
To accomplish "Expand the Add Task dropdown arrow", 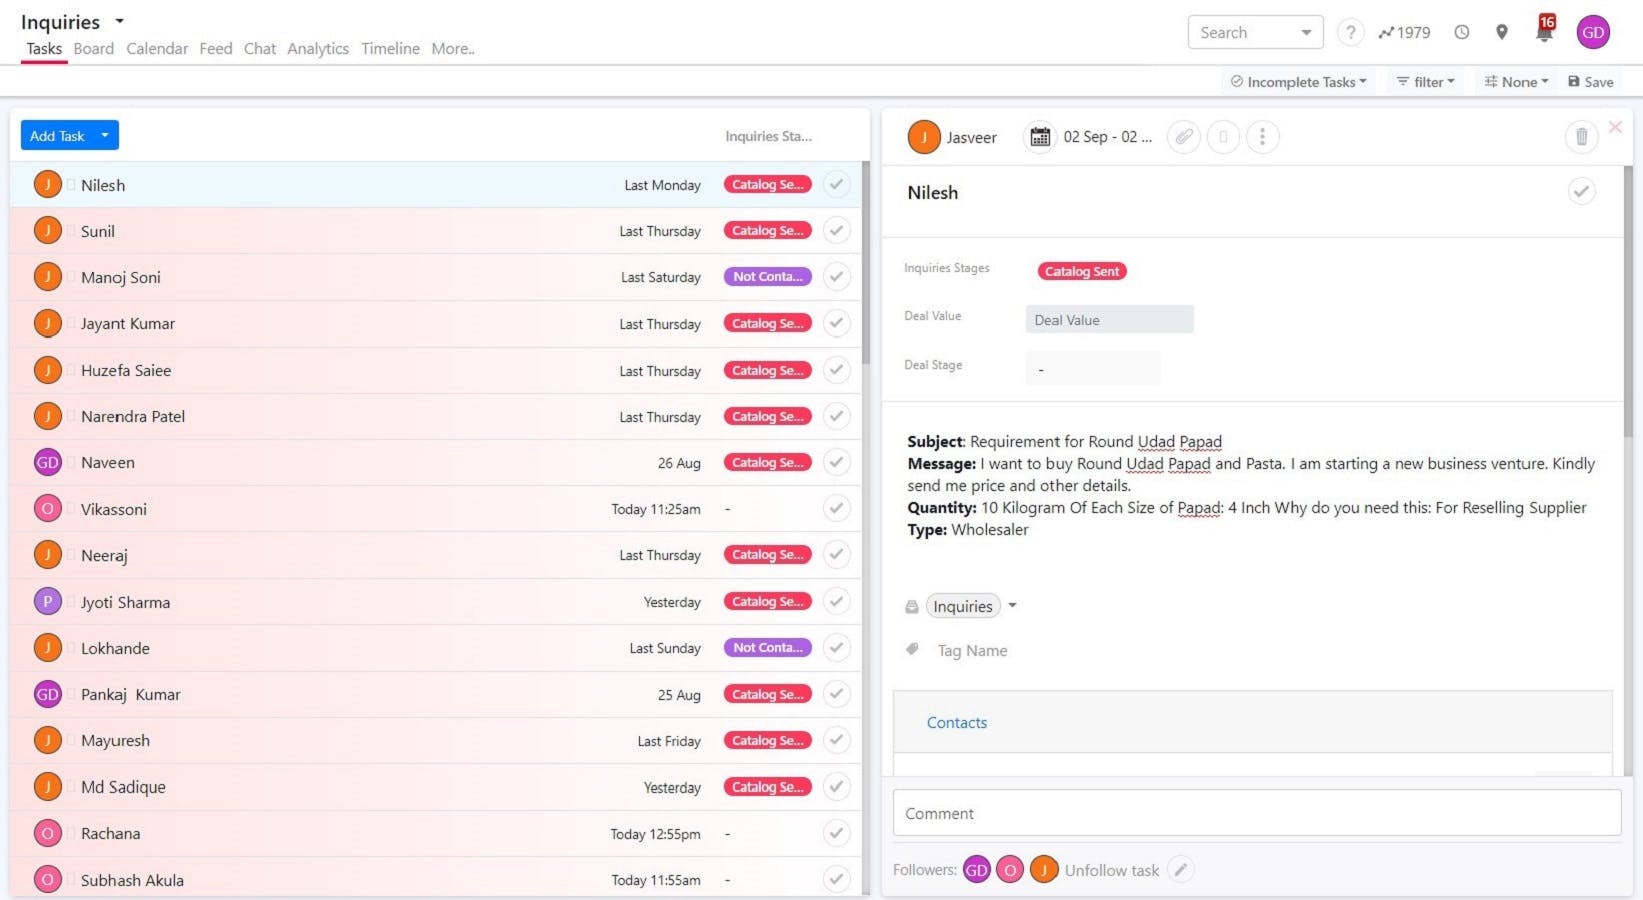I will tap(104, 135).
